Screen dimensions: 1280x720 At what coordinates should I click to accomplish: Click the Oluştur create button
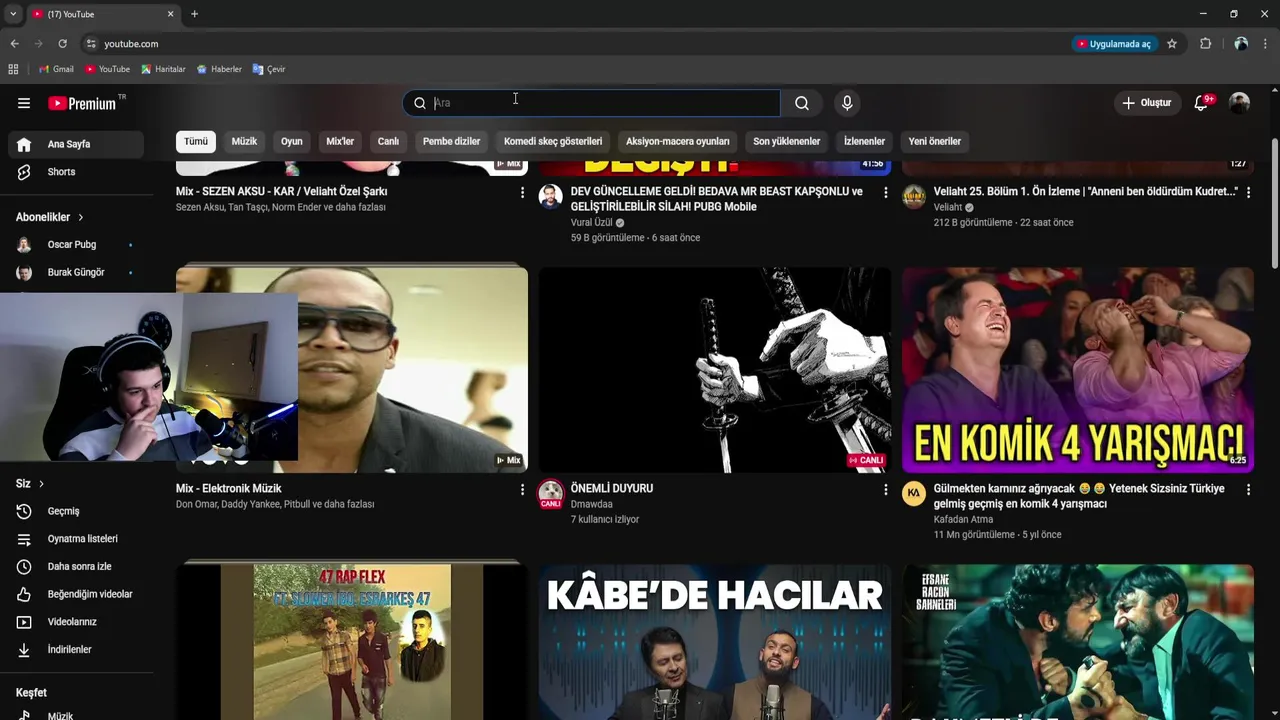point(1146,103)
